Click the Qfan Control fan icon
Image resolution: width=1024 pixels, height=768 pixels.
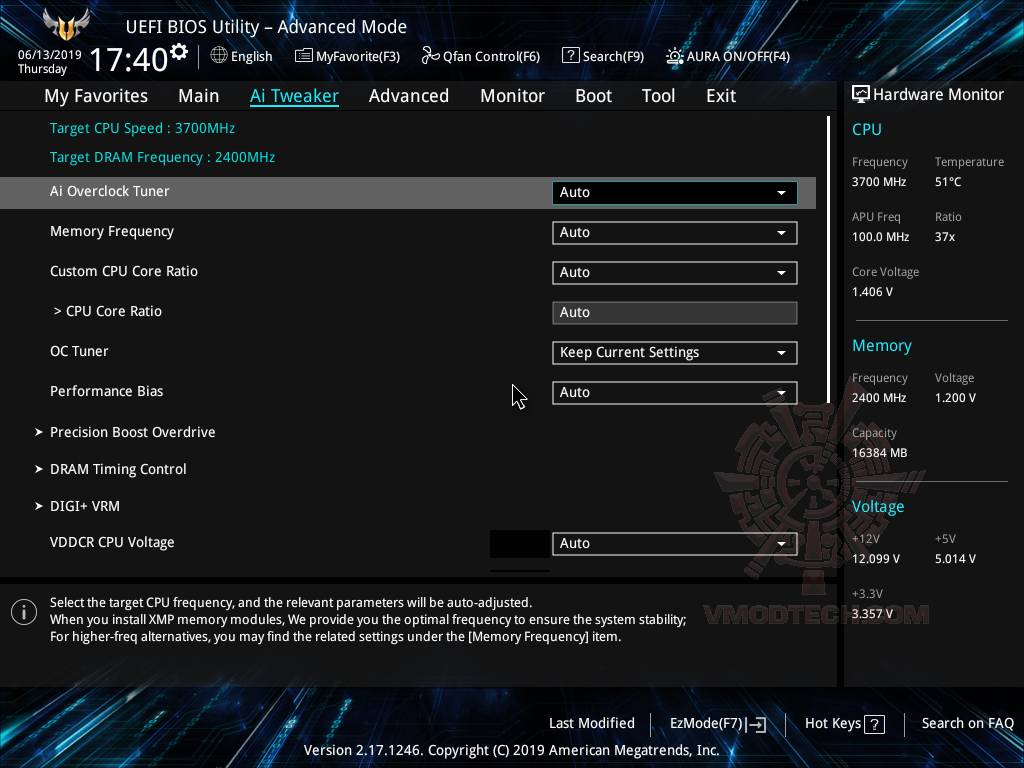tap(430, 56)
